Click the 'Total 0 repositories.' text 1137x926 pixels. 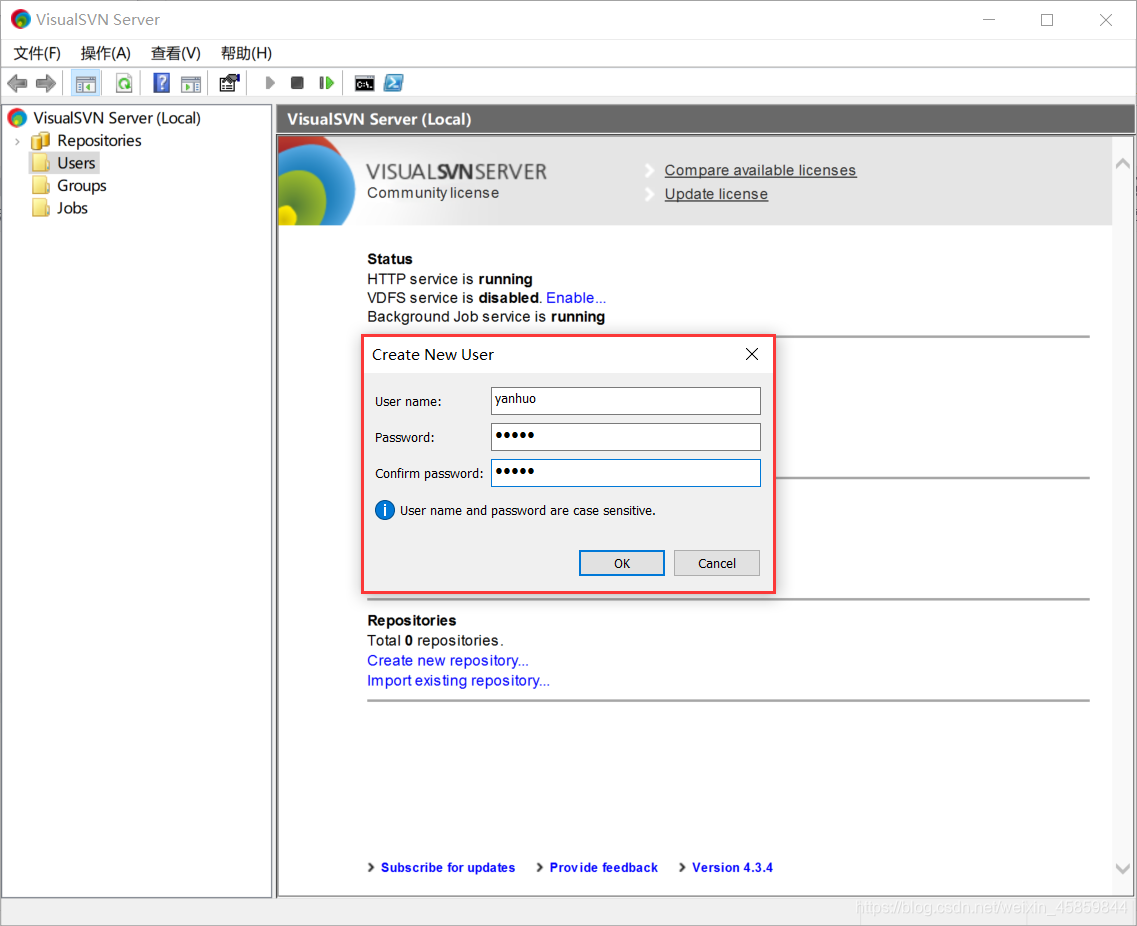click(435, 641)
